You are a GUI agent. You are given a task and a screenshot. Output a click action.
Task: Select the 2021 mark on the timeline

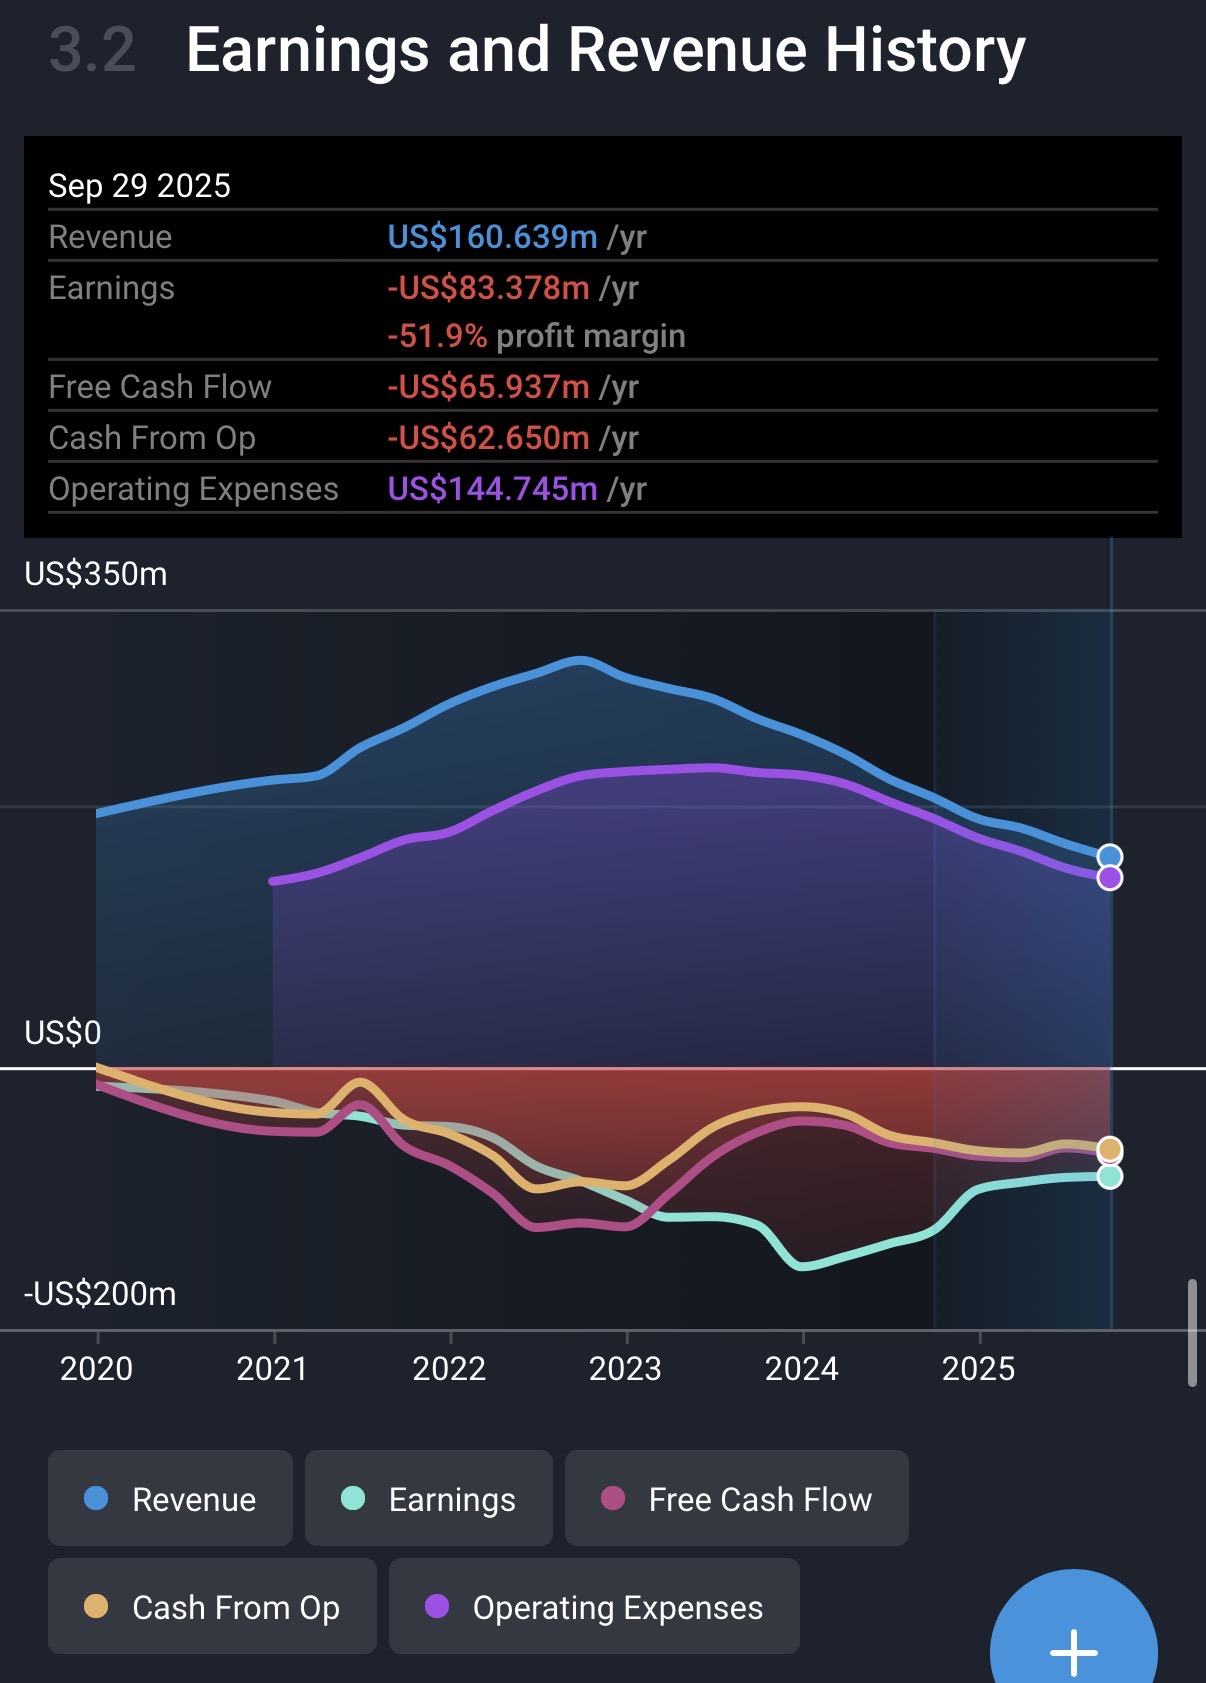[273, 1367]
